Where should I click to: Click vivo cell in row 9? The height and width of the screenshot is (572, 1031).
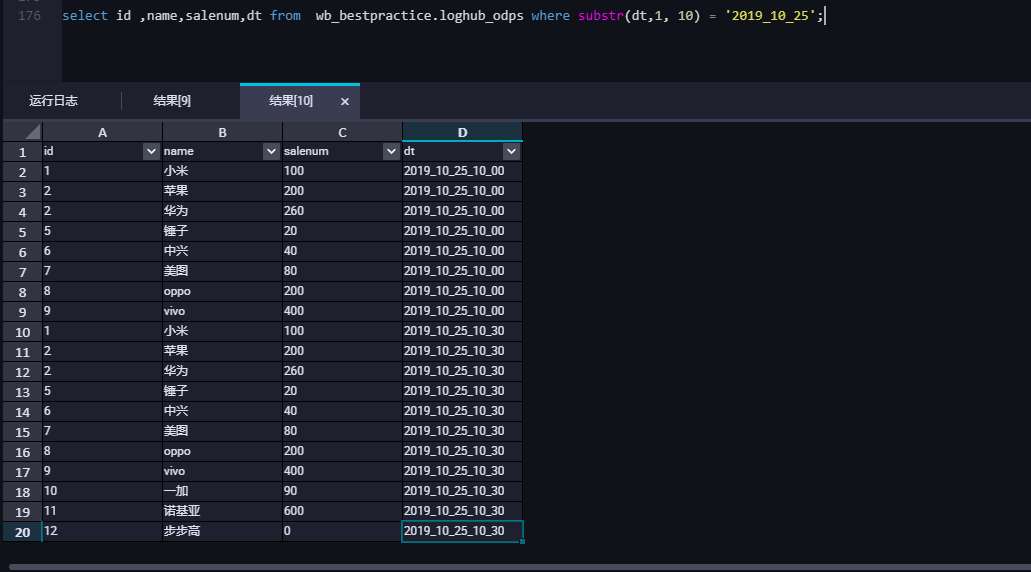pyautogui.click(x=222, y=311)
